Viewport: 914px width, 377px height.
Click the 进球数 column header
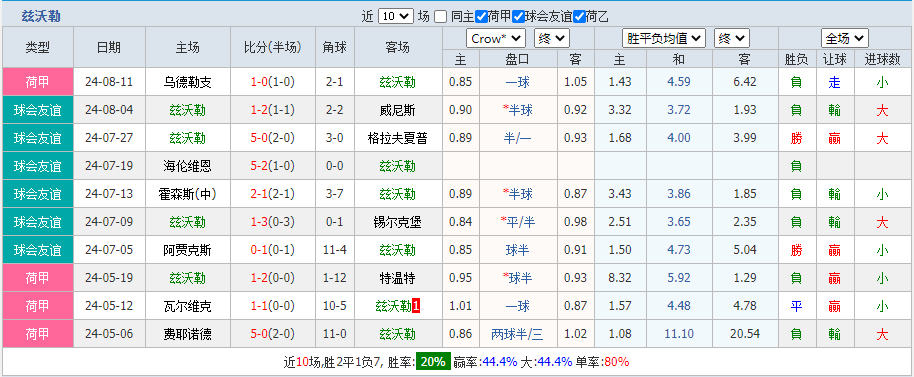point(883,59)
